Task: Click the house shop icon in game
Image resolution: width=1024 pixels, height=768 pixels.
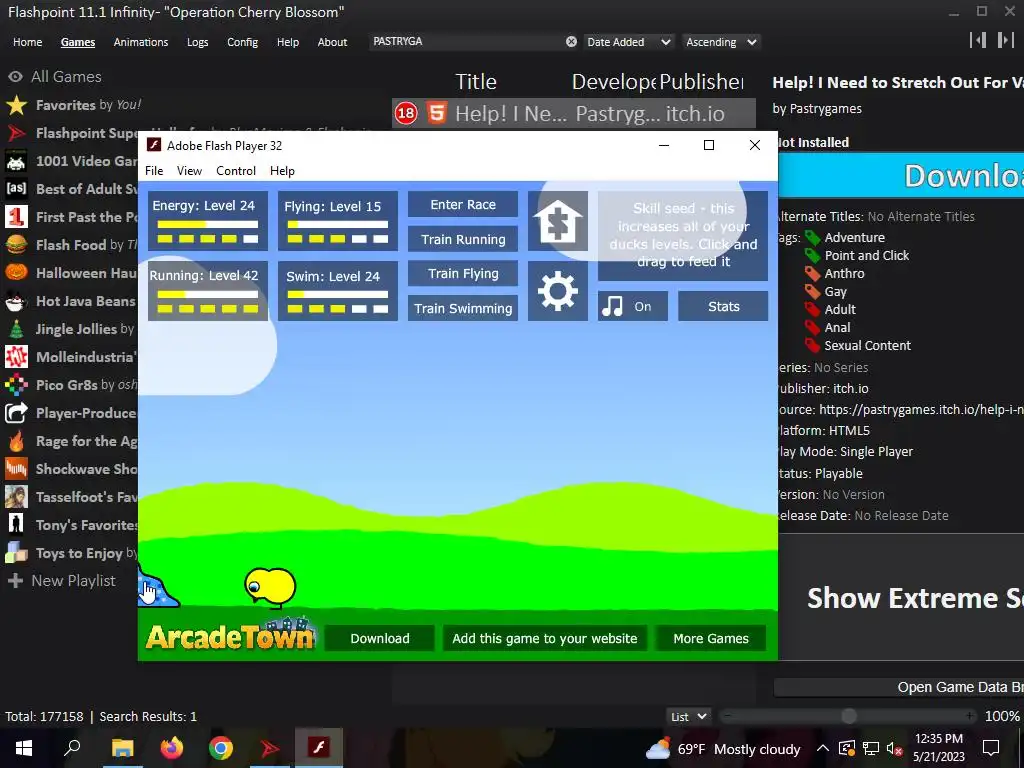Action: tap(558, 221)
